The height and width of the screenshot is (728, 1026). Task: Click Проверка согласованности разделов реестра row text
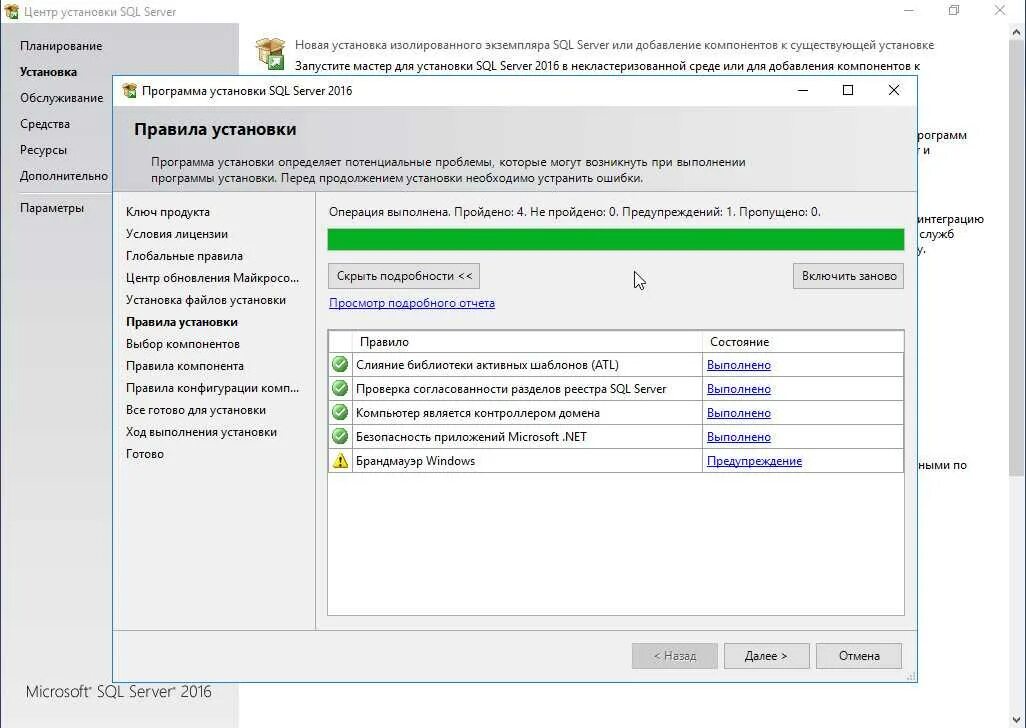(511, 389)
